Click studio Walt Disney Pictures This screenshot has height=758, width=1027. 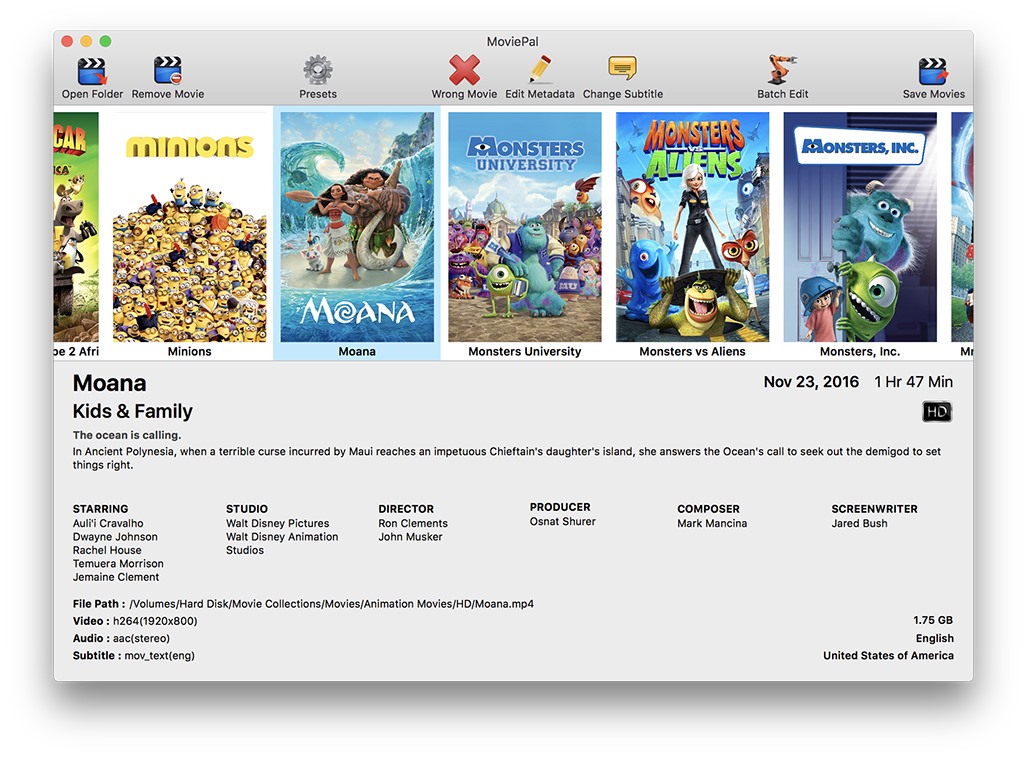tap(278, 523)
